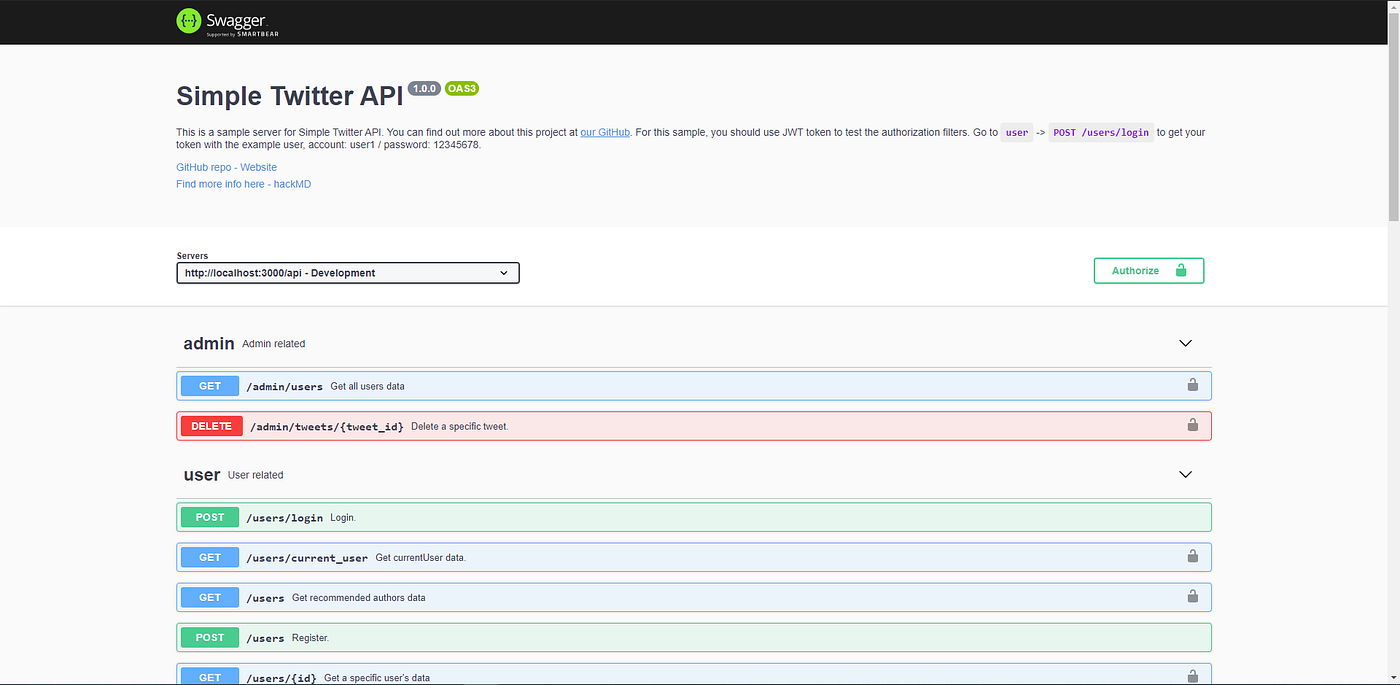Expand the GET /admin/users operation
Screen dimensions: 1400x685
[x=694, y=386]
